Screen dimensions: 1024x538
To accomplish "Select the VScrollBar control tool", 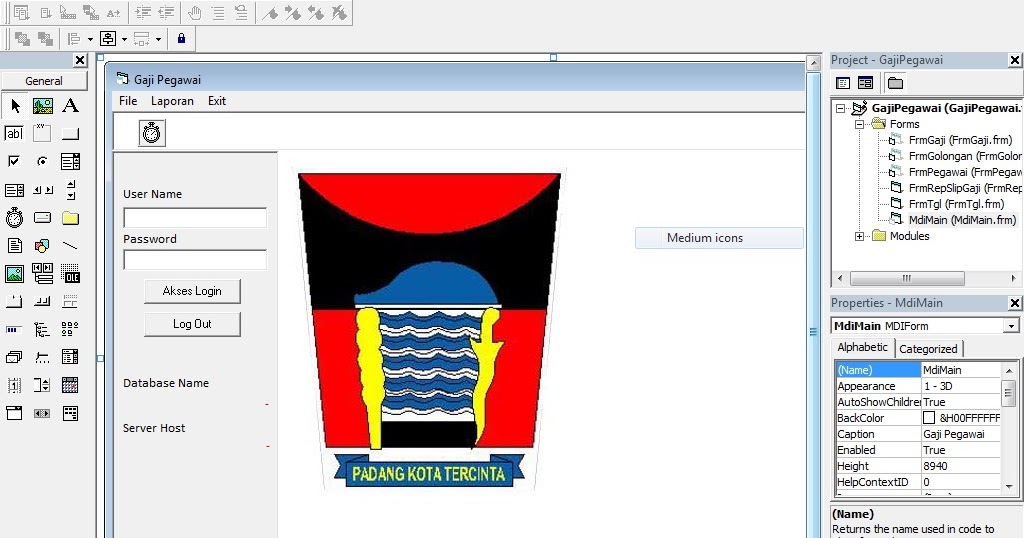I will click(71, 190).
